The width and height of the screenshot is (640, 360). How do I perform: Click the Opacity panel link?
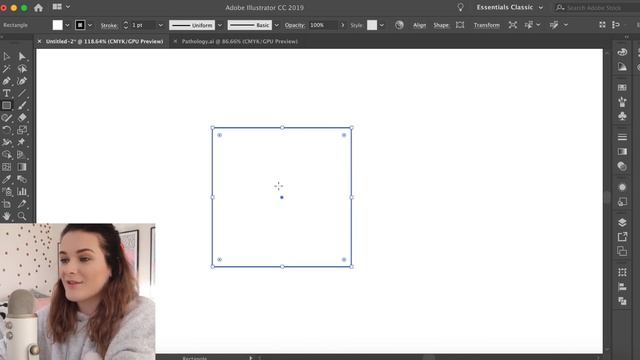(x=295, y=25)
